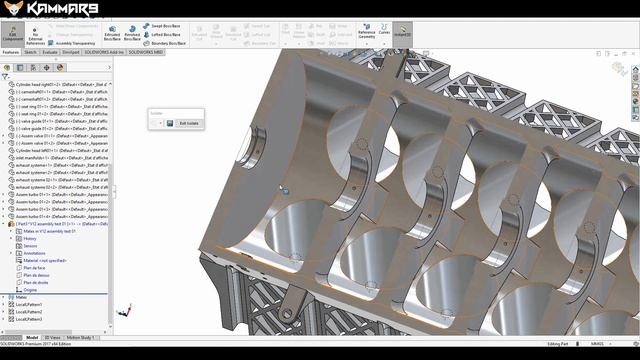Select Boundary Boss/Base tool
Image resolution: width=640 pixels, height=360 pixels.
click(x=164, y=43)
